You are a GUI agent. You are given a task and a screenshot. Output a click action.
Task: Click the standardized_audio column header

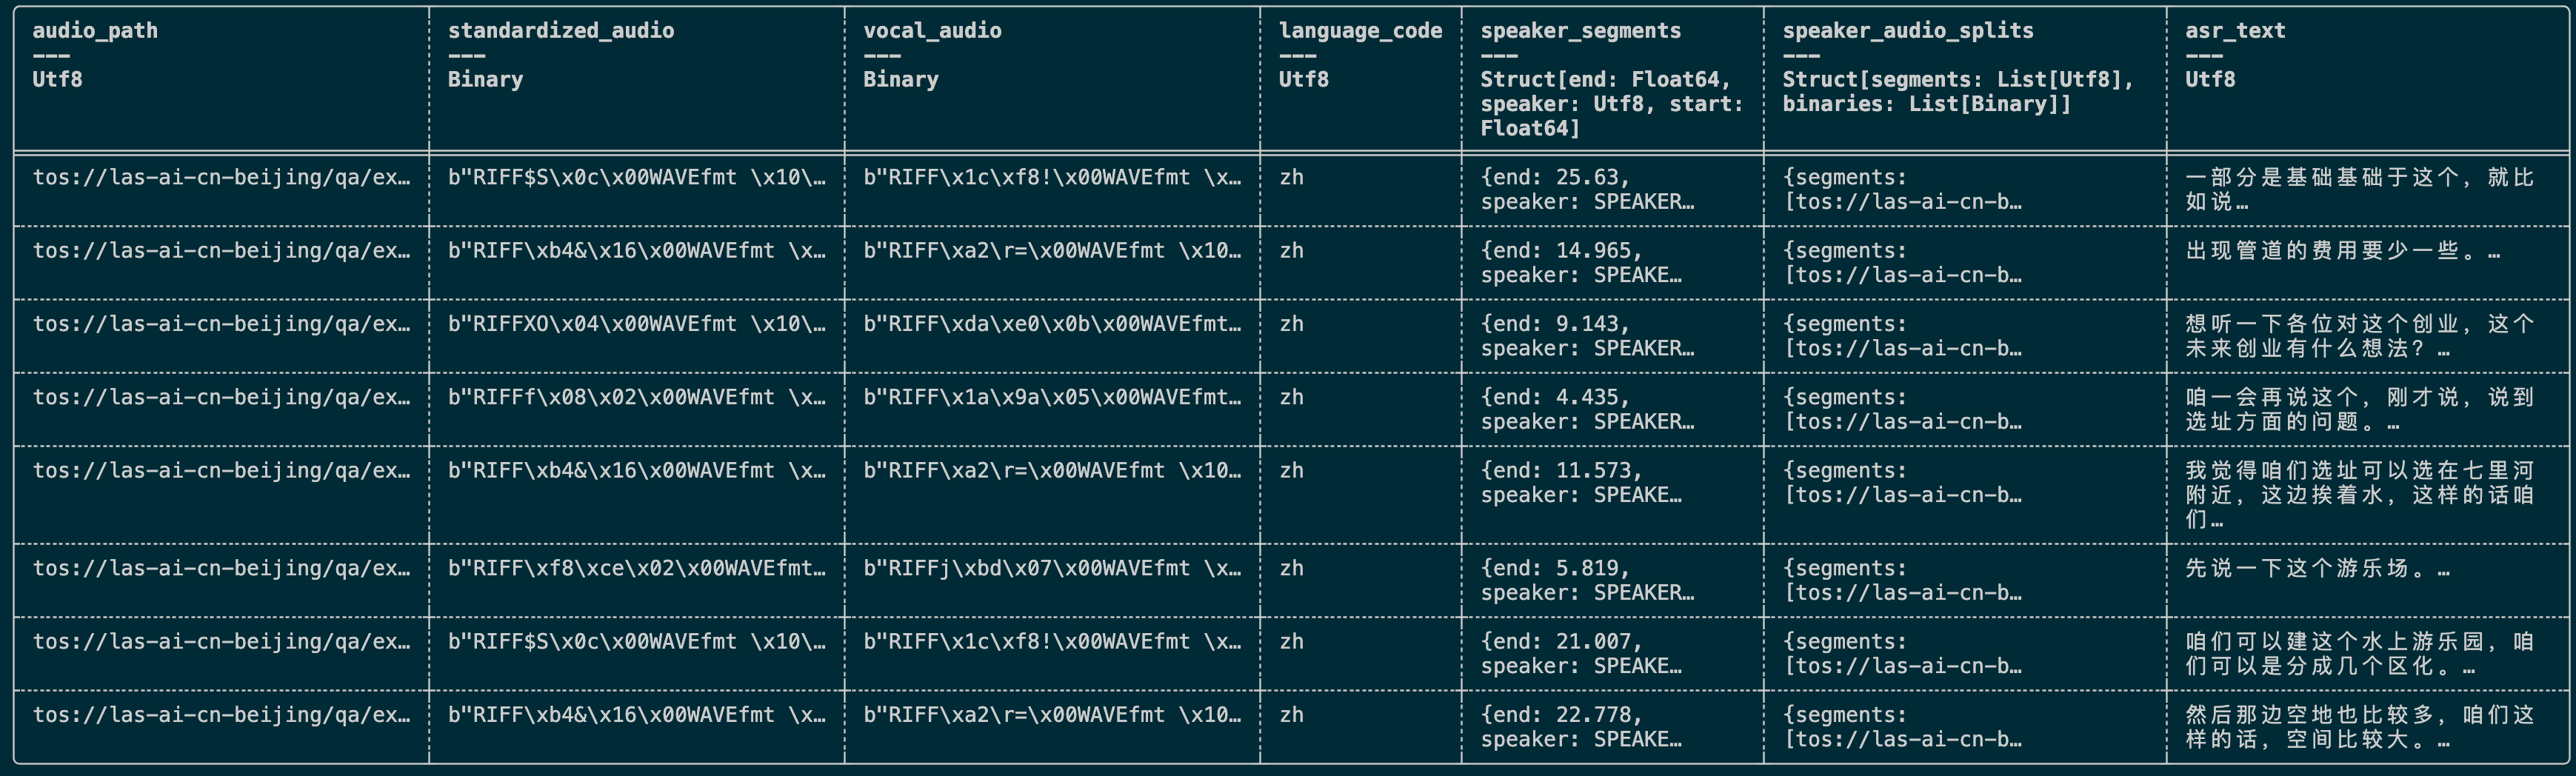pyautogui.click(x=560, y=31)
